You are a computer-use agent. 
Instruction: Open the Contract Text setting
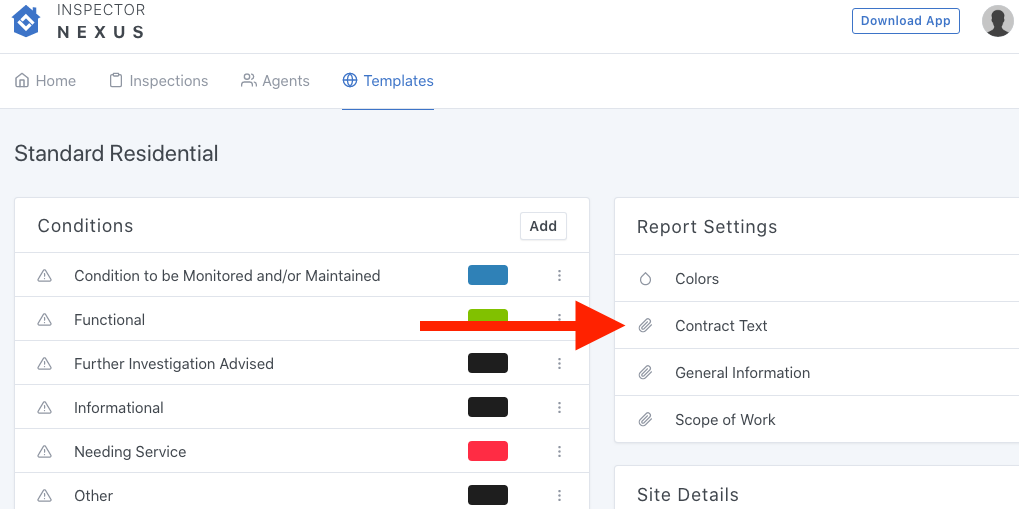721,326
